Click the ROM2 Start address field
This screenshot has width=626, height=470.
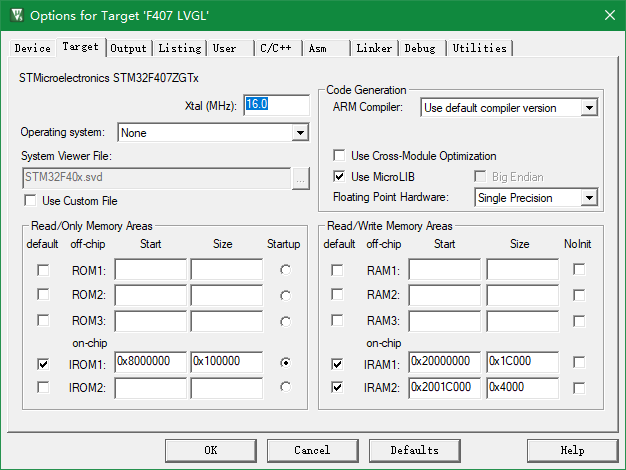tap(151, 295)
